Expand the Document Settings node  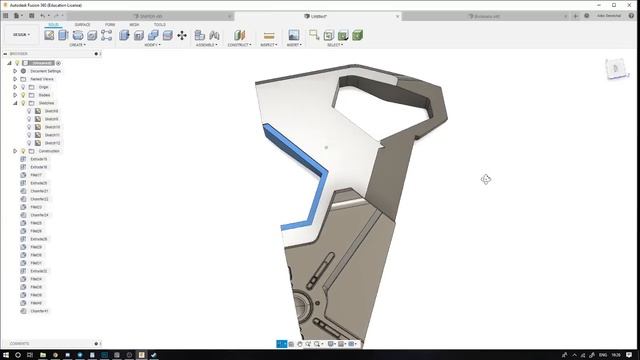pyautogui.click(x=15, y=71)
